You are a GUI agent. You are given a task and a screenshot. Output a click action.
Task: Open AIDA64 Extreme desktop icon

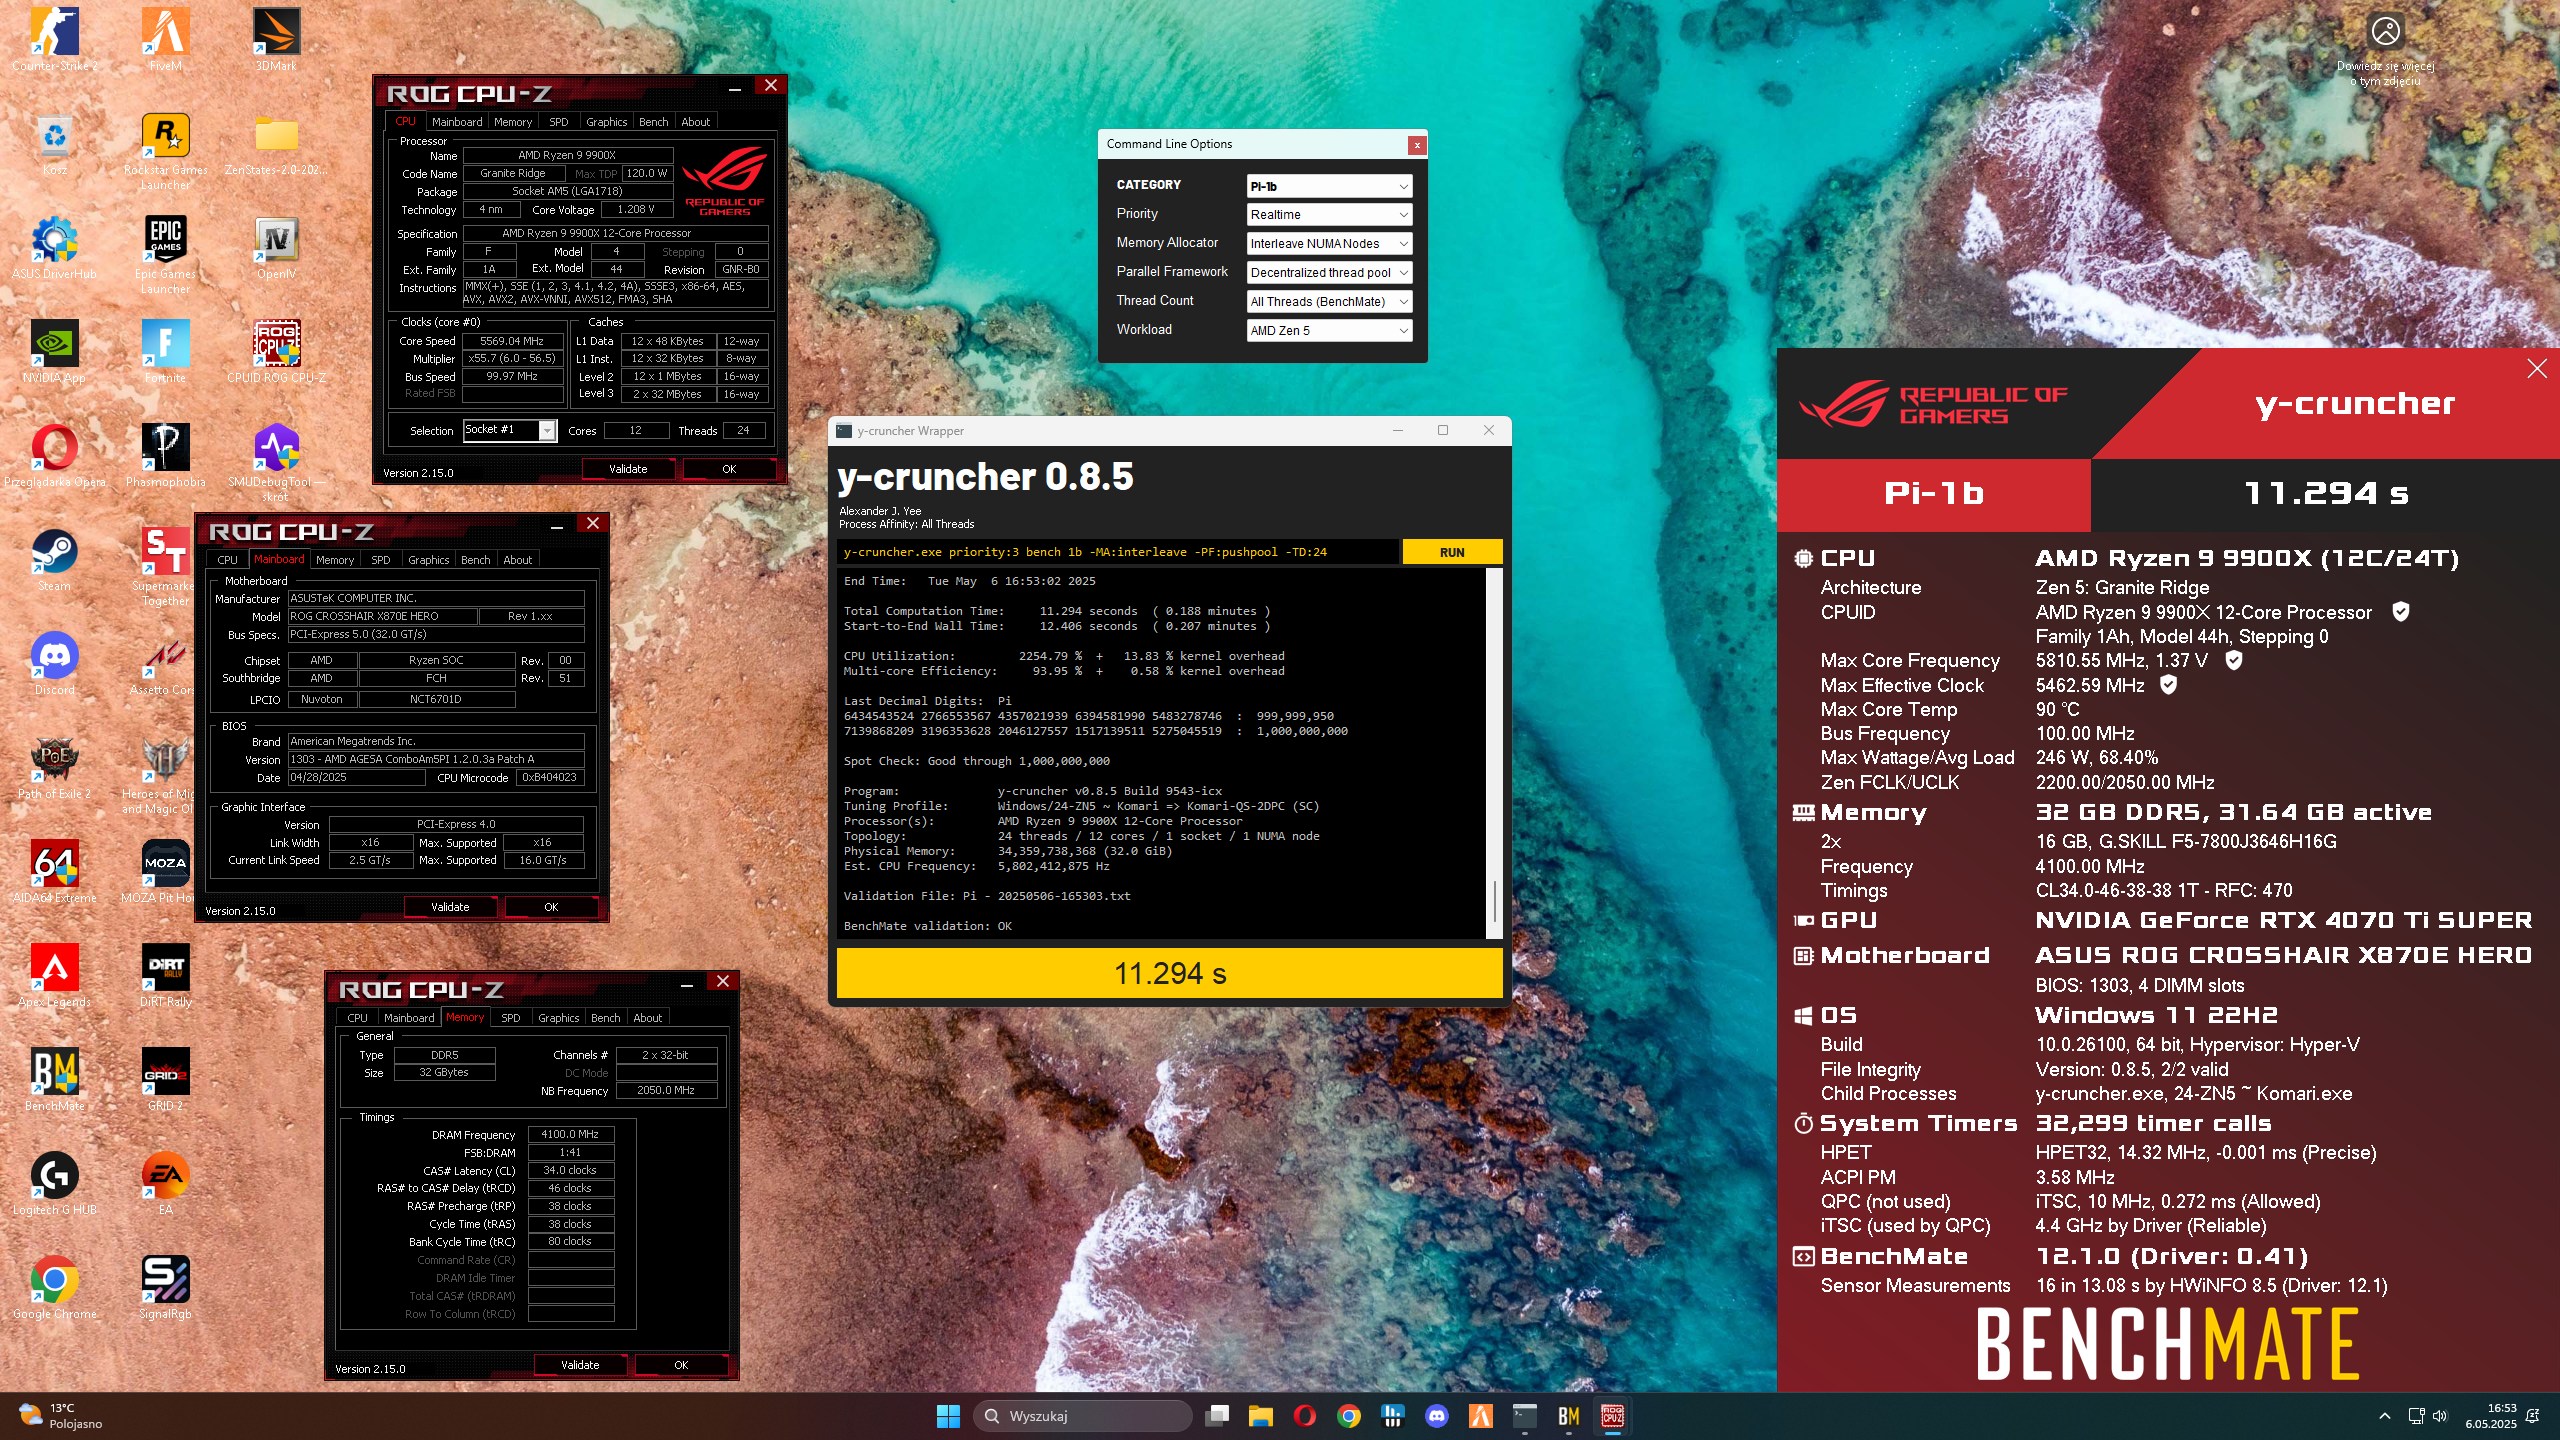pos(54,872)
